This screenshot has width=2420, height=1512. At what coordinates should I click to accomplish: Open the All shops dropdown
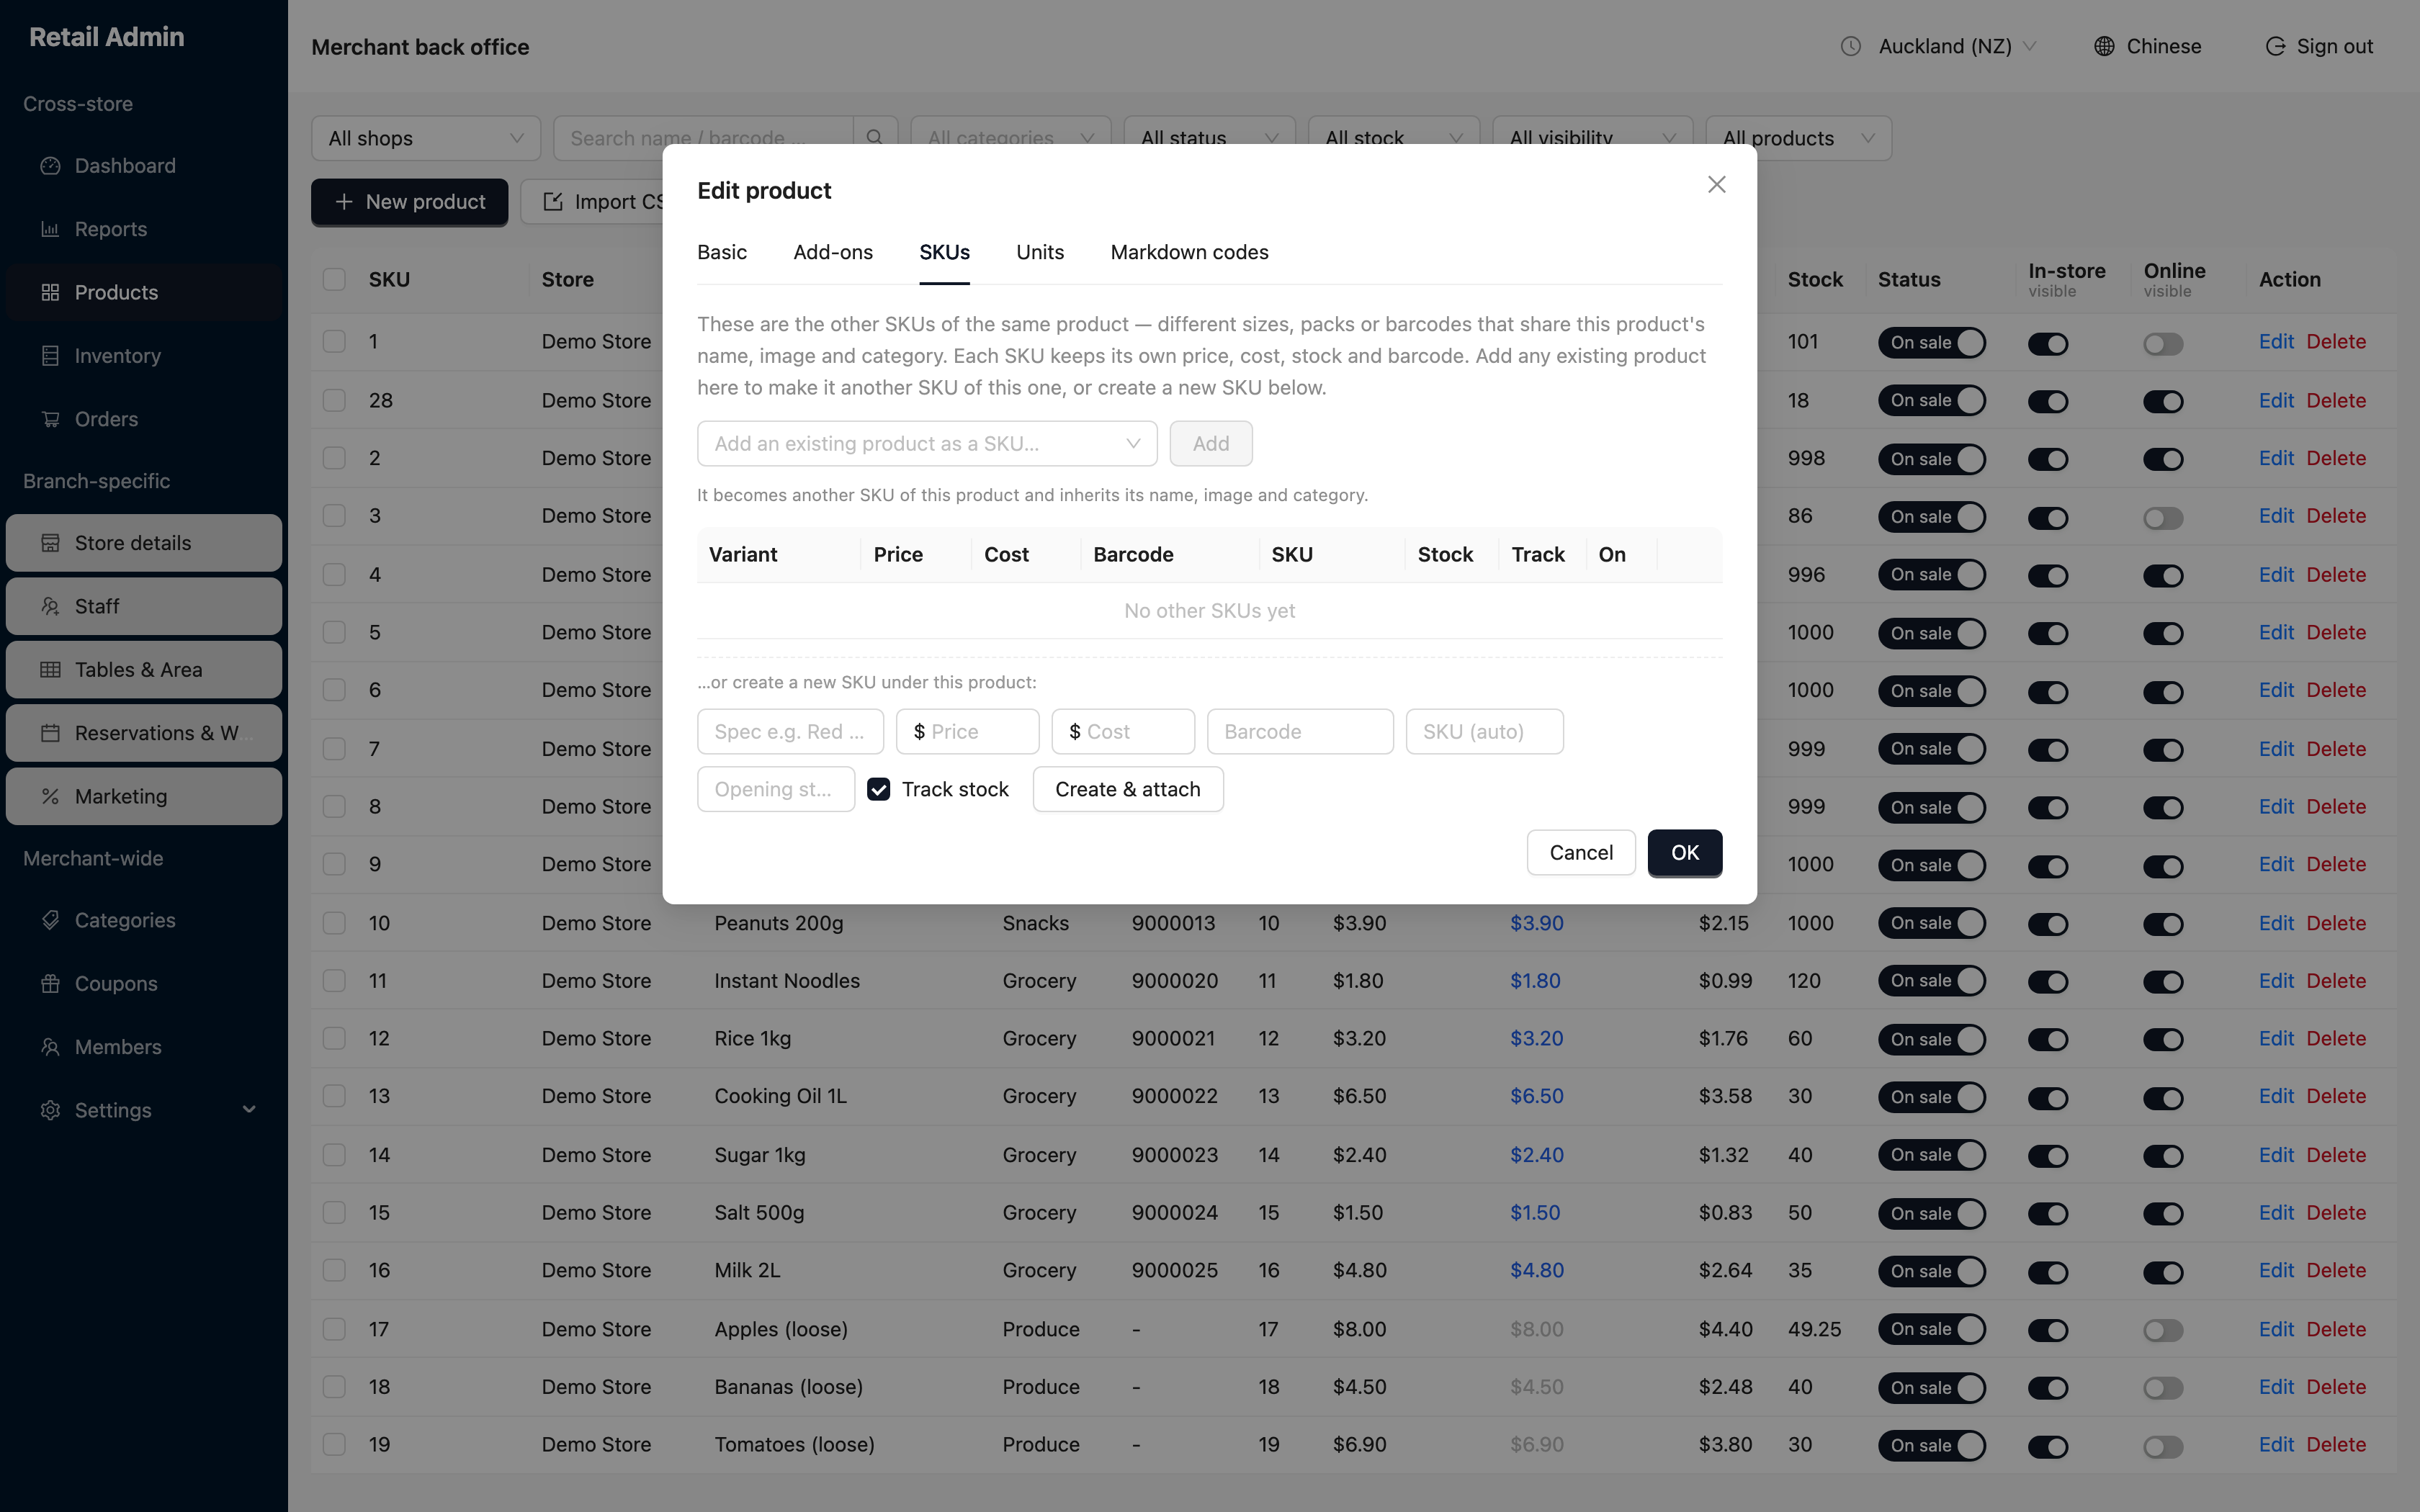(426, 138)
